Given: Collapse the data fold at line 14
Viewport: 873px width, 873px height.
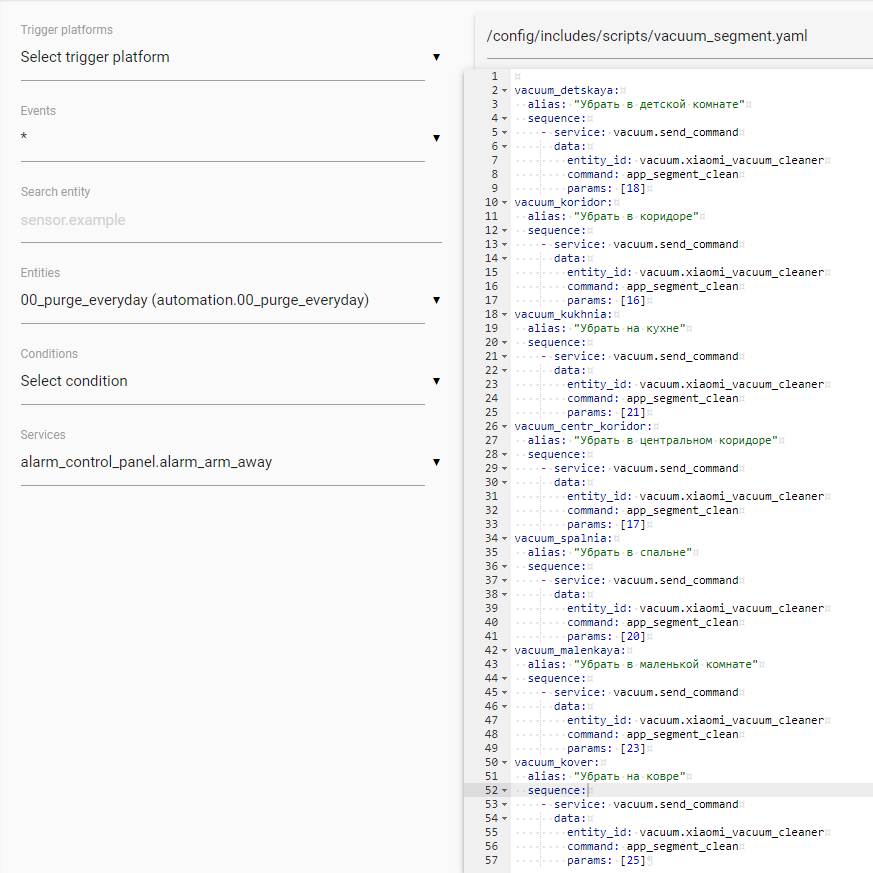Looking at the screenshot, I should click(504, 258).
